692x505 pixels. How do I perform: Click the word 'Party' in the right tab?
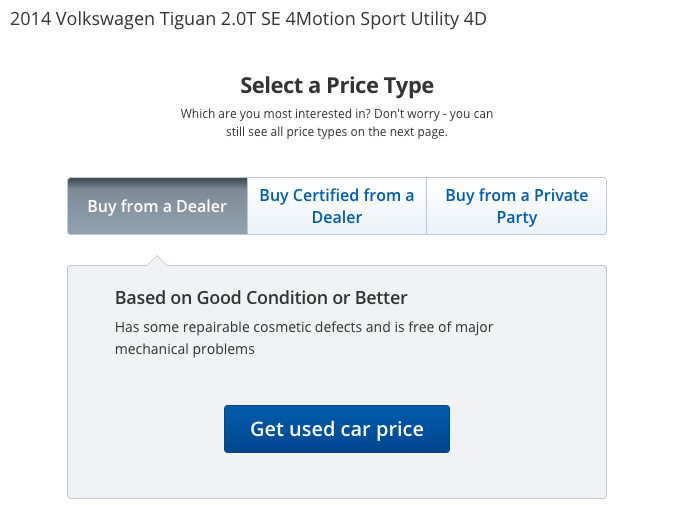click(x=517, y=218)
